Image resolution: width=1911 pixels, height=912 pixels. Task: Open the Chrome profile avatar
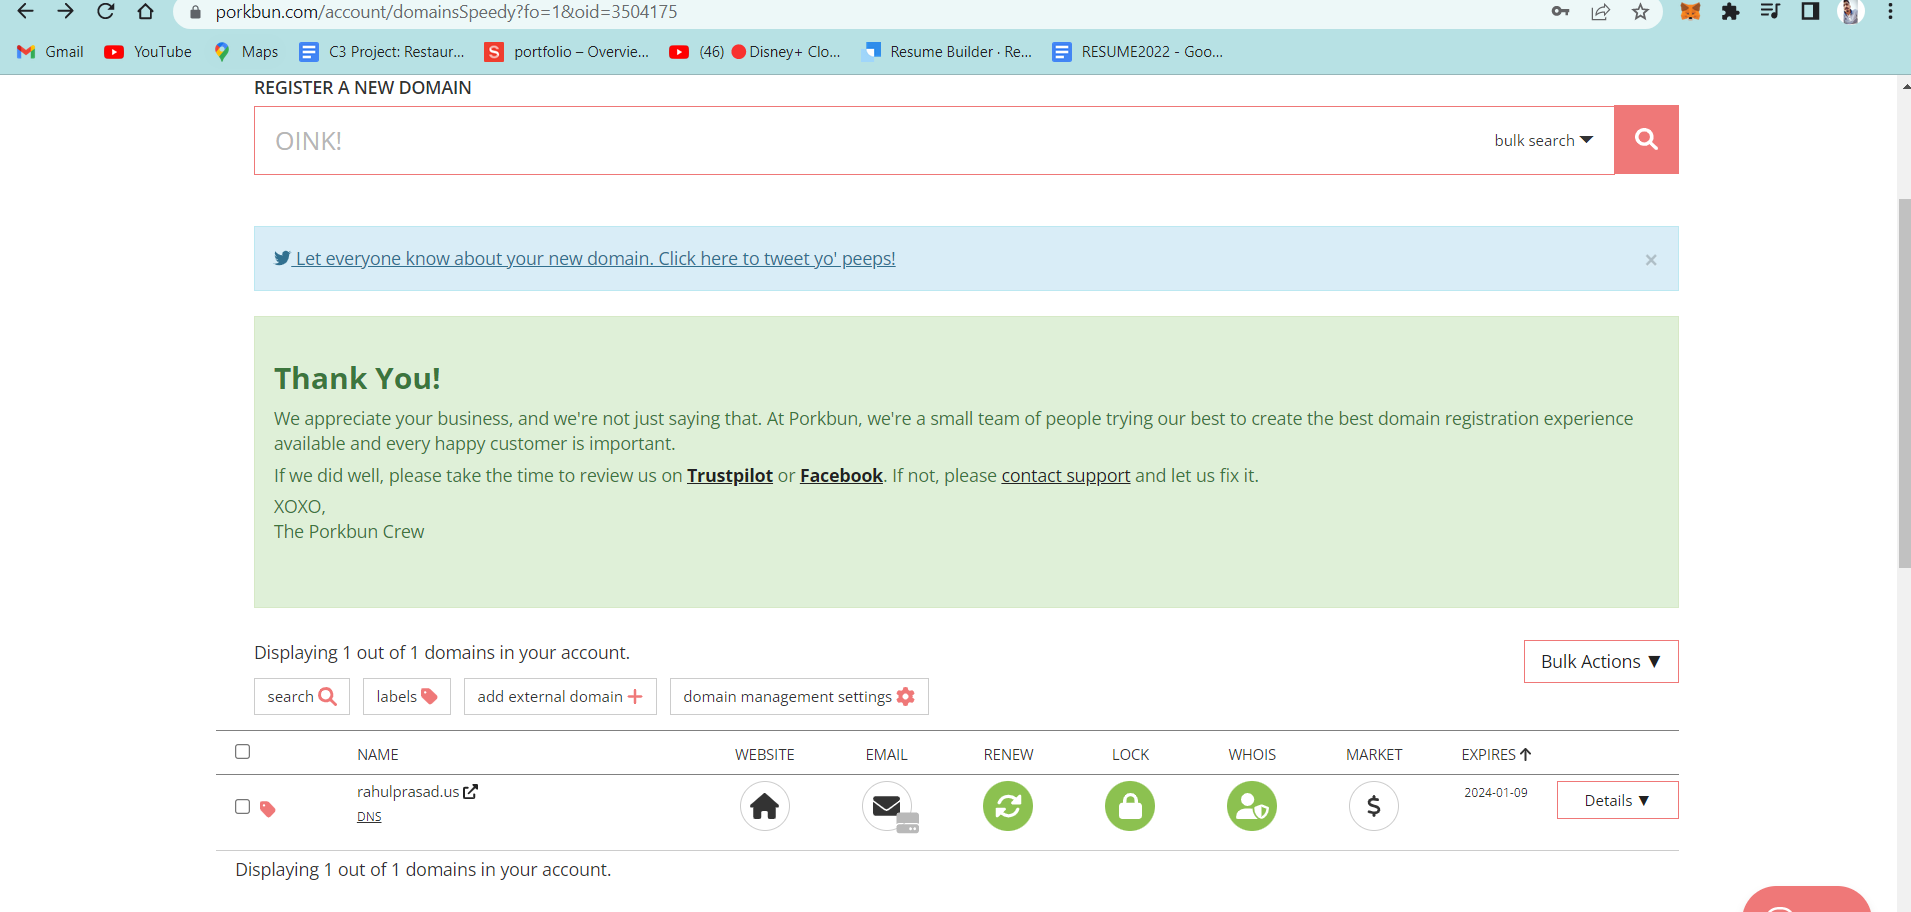1850,12
